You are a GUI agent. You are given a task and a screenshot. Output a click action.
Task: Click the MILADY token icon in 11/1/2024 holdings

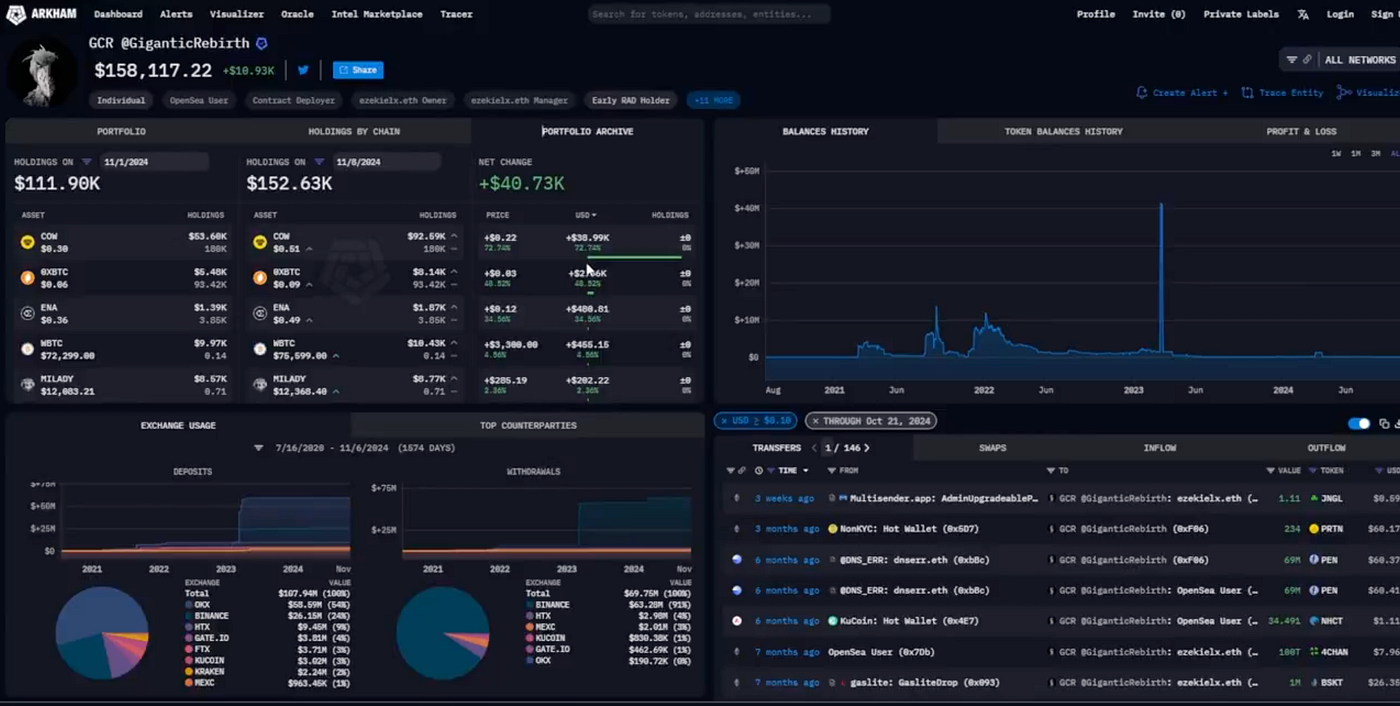28,384
